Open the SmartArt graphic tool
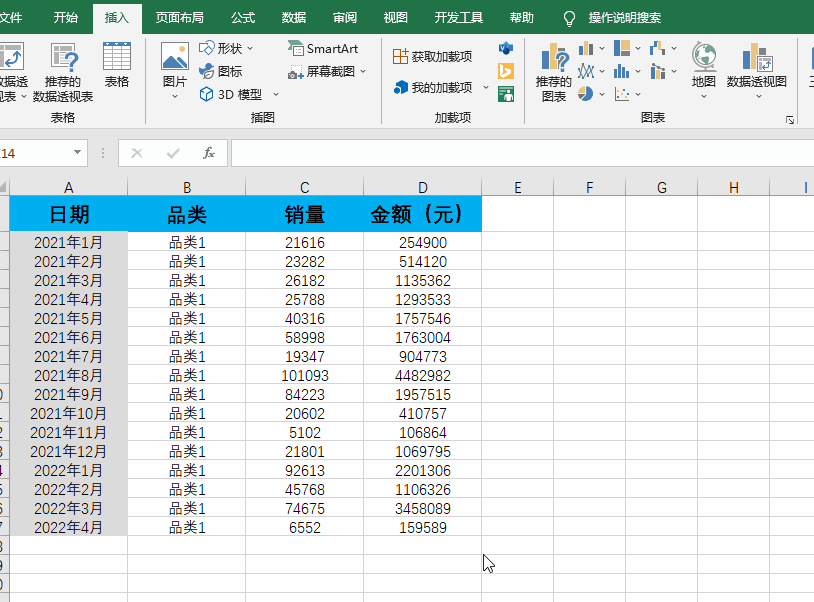 tap(323, 48)
